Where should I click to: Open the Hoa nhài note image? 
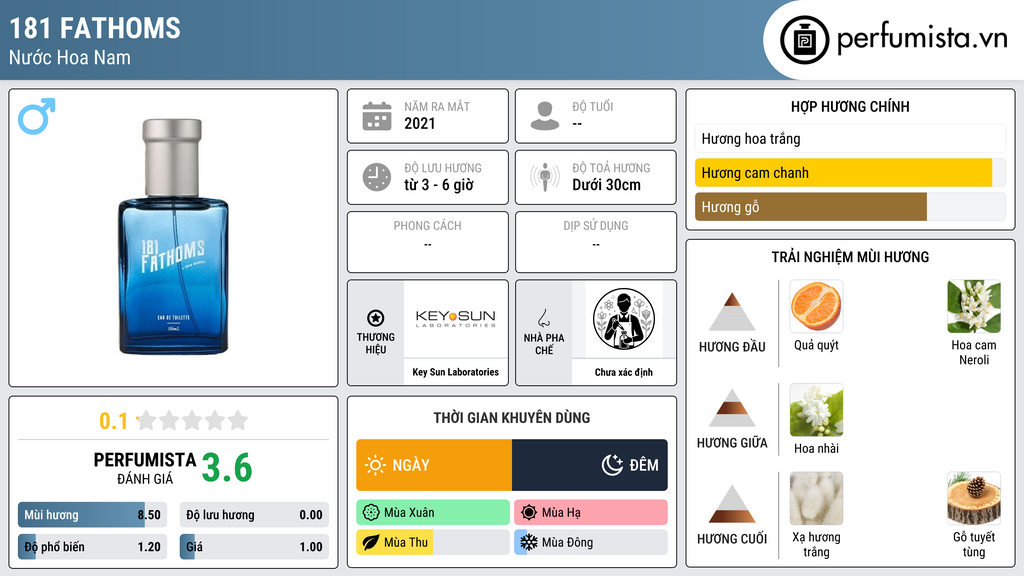pyautogui.click(x=816, y=409)
